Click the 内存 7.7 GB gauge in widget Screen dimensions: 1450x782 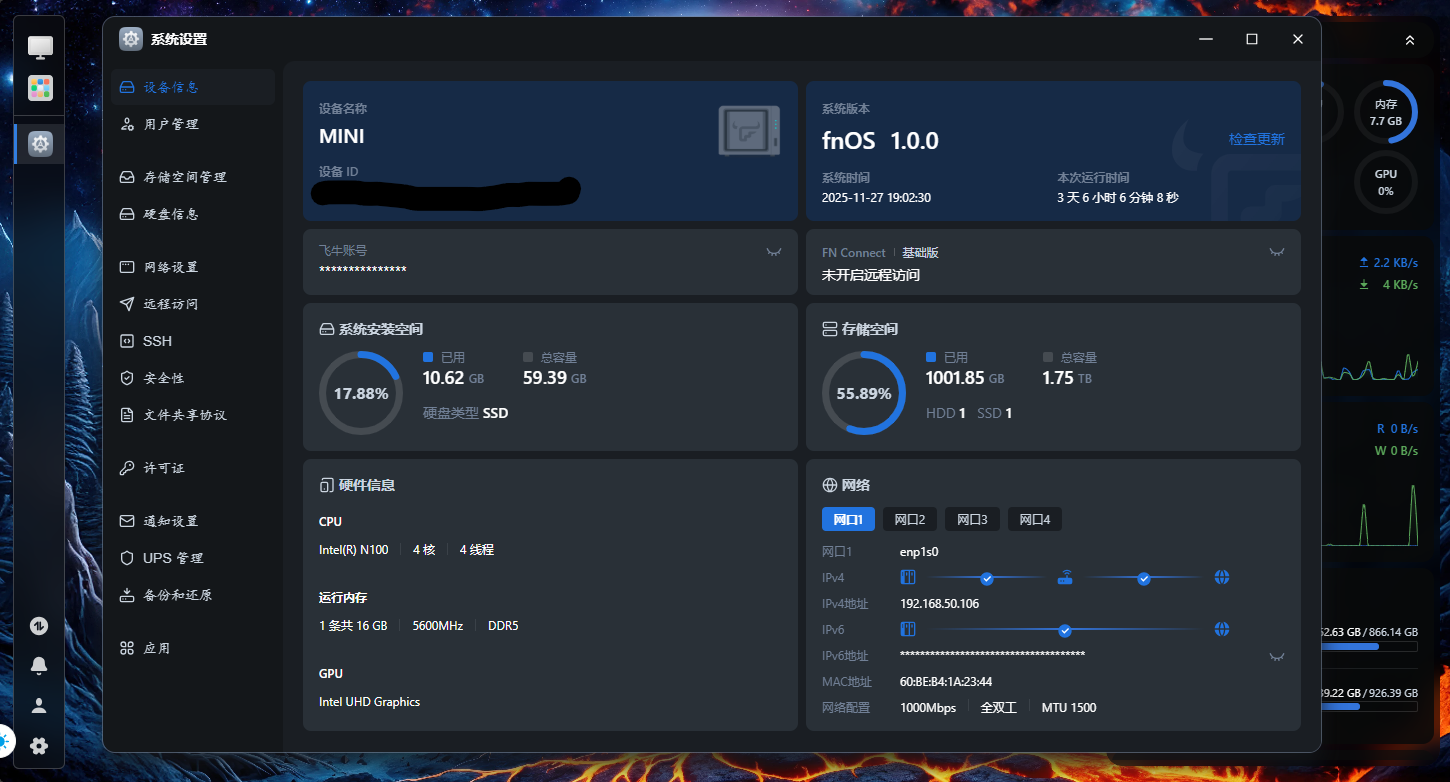(1386, 112)
